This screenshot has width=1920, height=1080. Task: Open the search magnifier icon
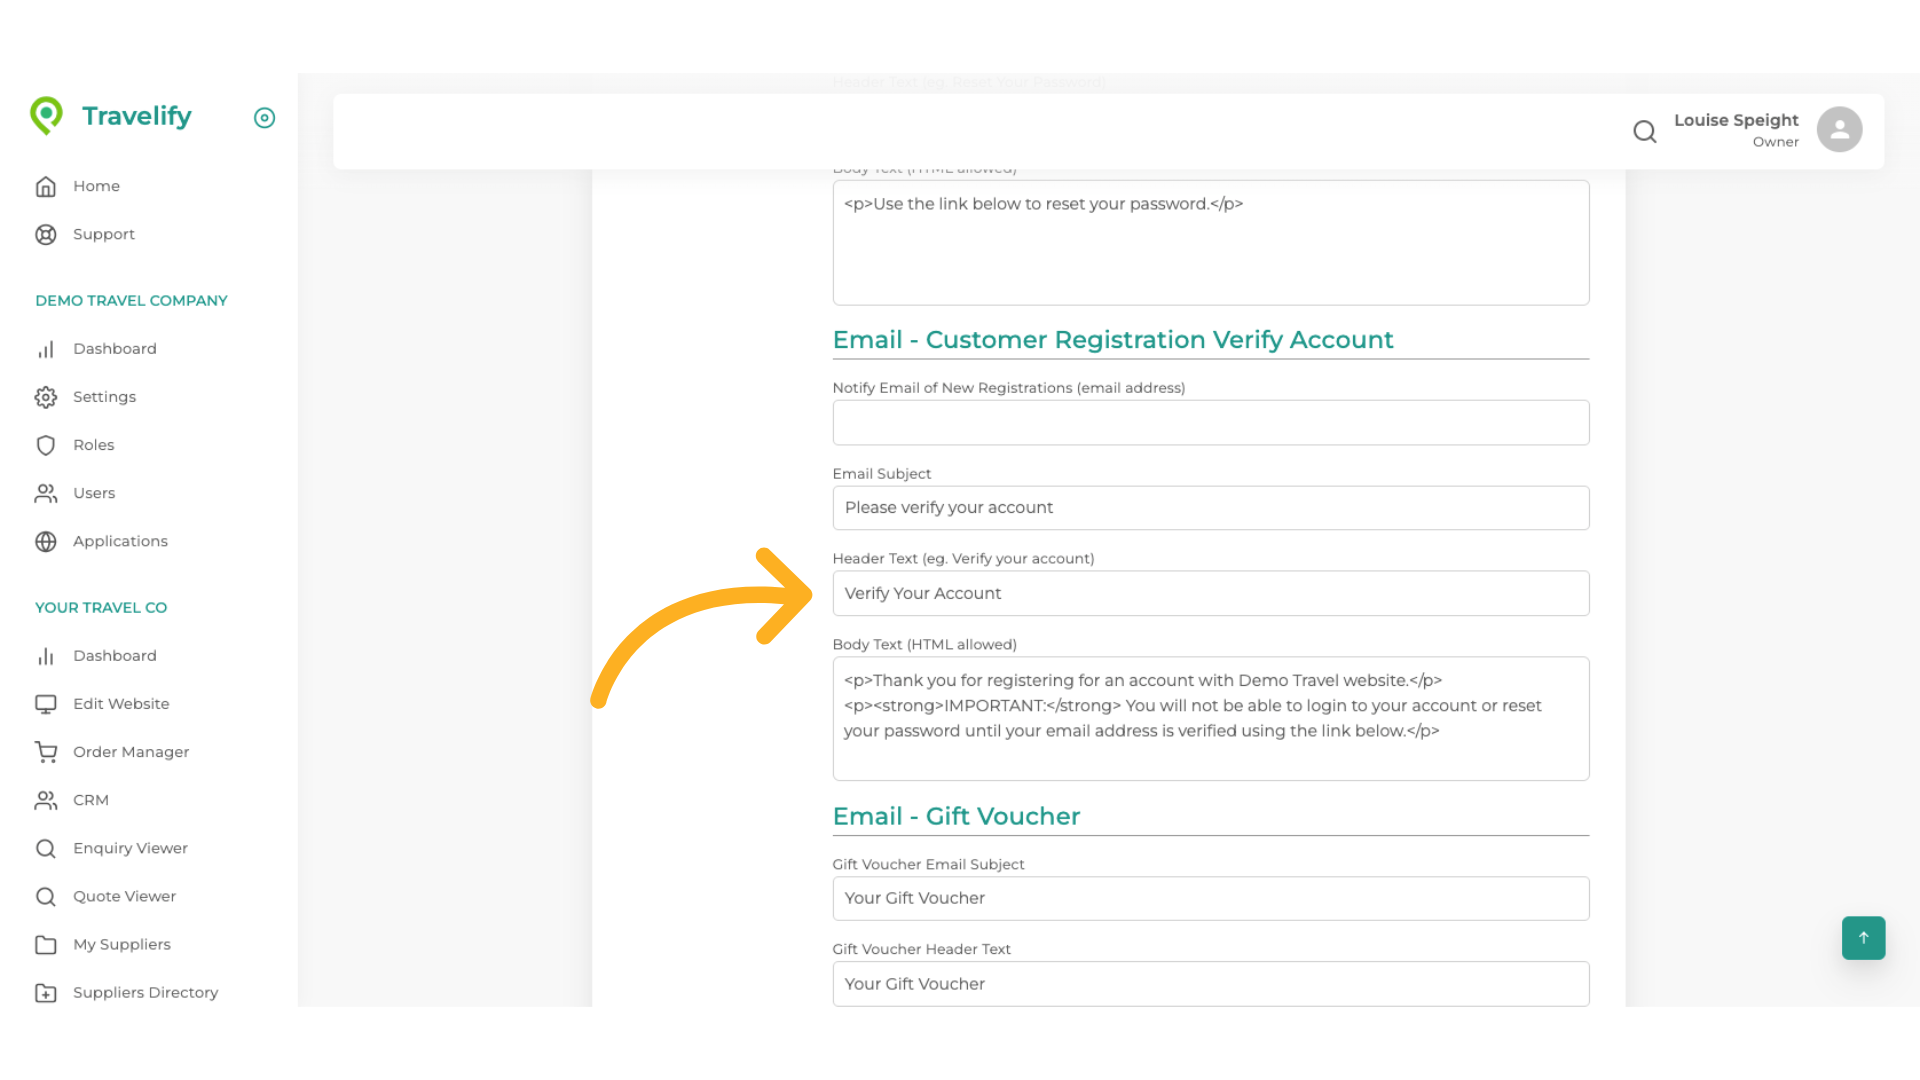click(1644, 131)
